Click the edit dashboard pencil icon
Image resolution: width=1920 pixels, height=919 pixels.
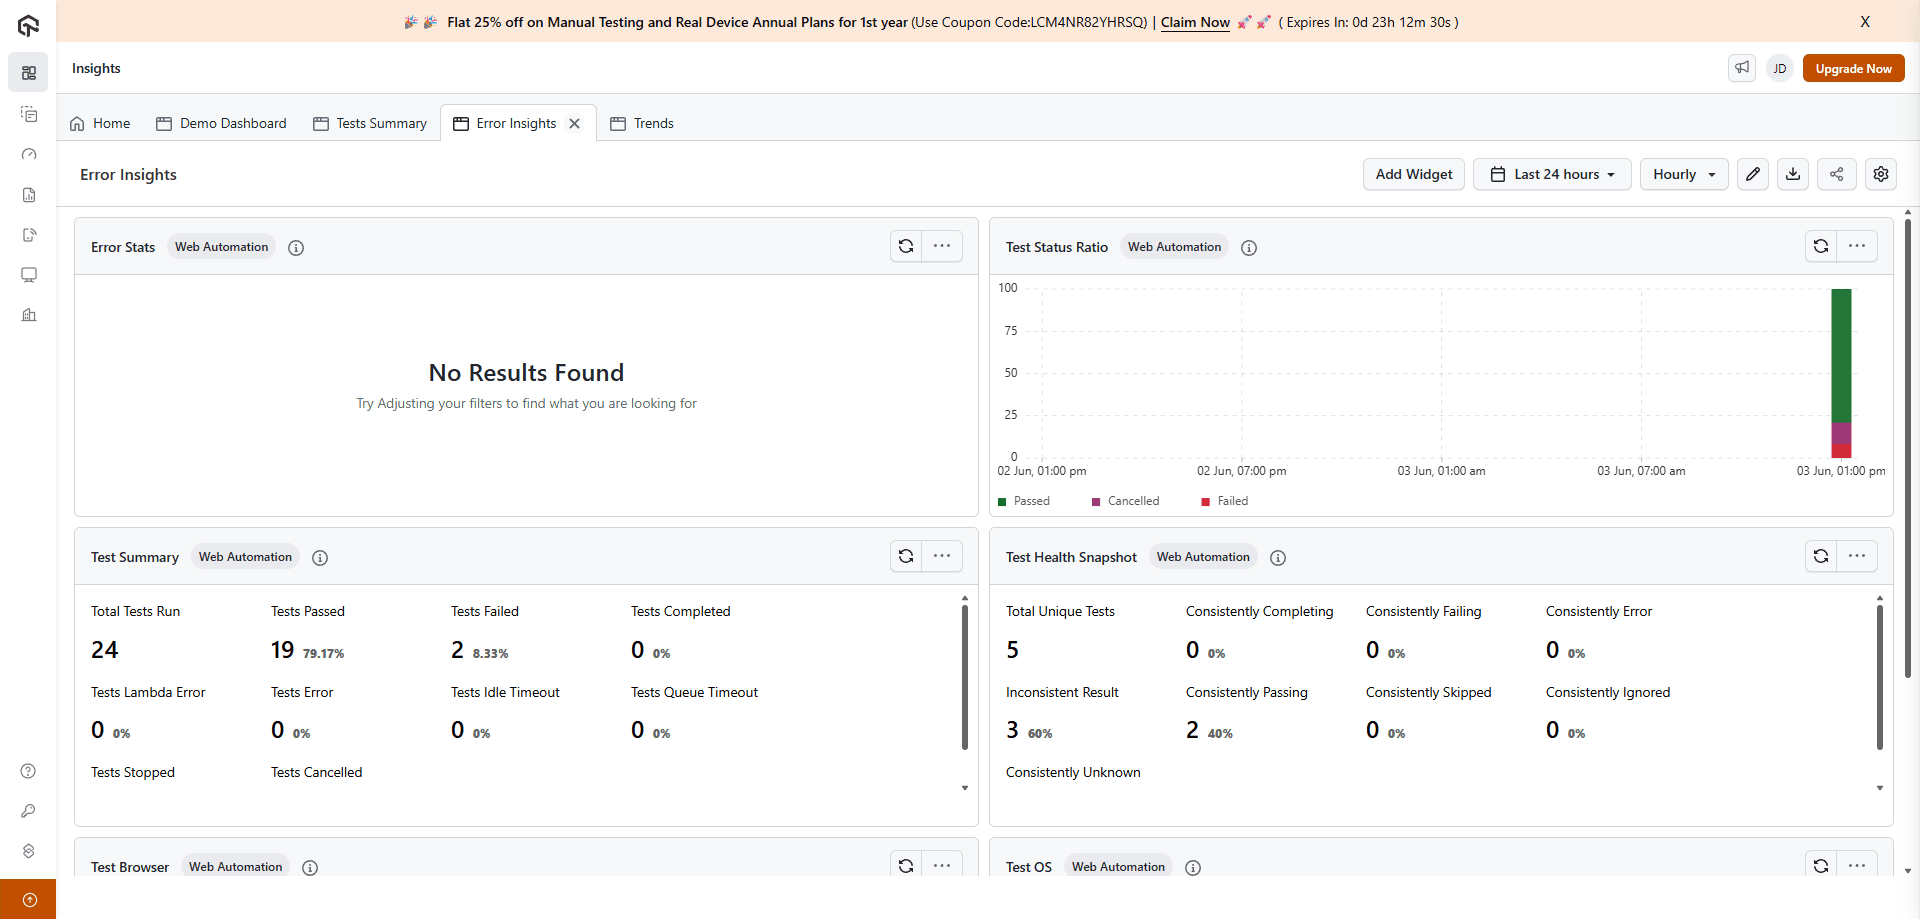pyautogui.click(x=1753, y=174)
